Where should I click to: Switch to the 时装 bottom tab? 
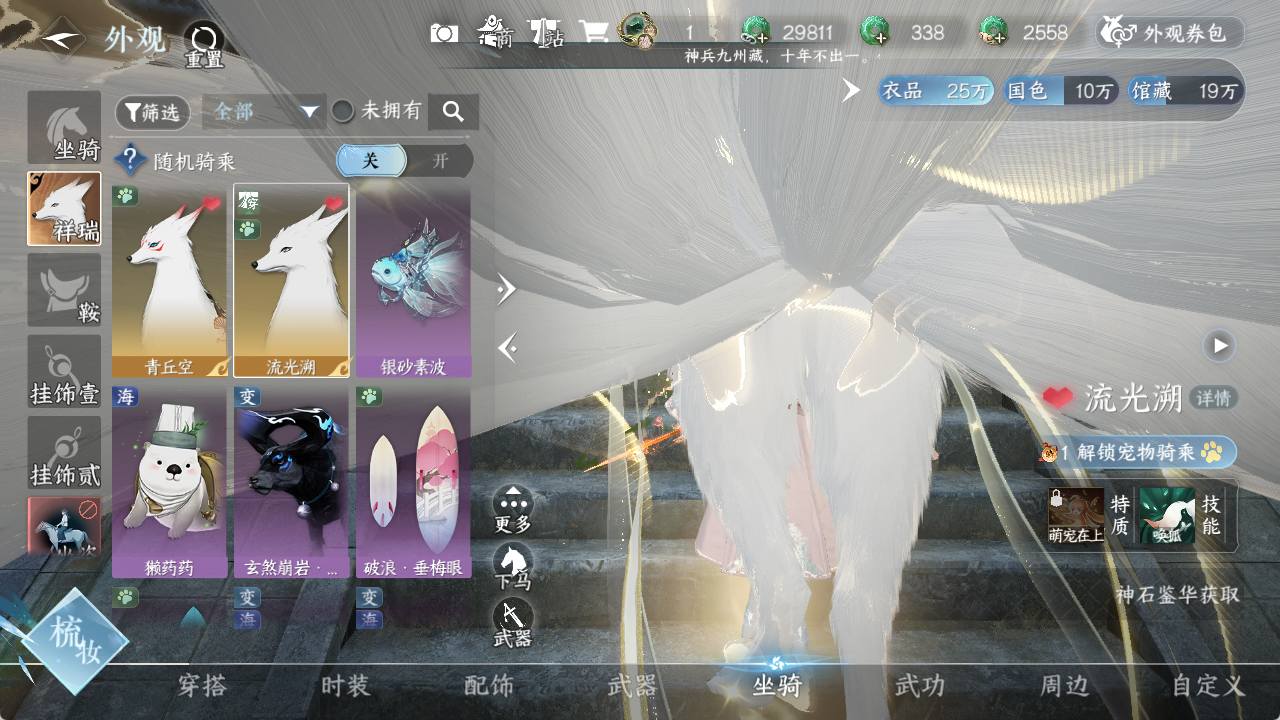tap(345, 686)
